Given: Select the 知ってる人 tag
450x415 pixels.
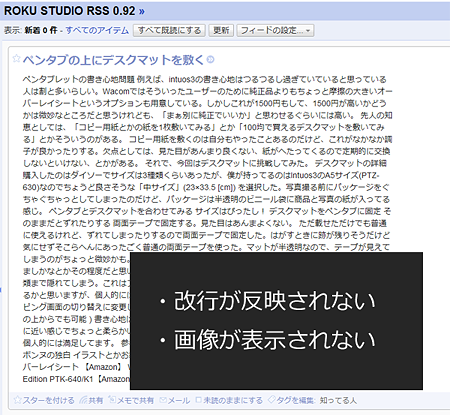Looking at the screenshot, I should (338, 400).
